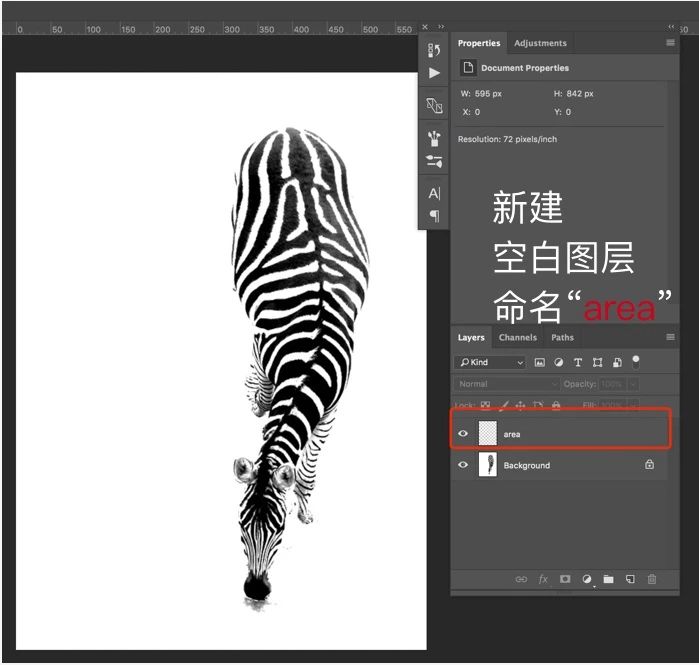Viewport: 699px width, 665px height.
Task: Switch to the Paths tab
Action: (563, 338)
